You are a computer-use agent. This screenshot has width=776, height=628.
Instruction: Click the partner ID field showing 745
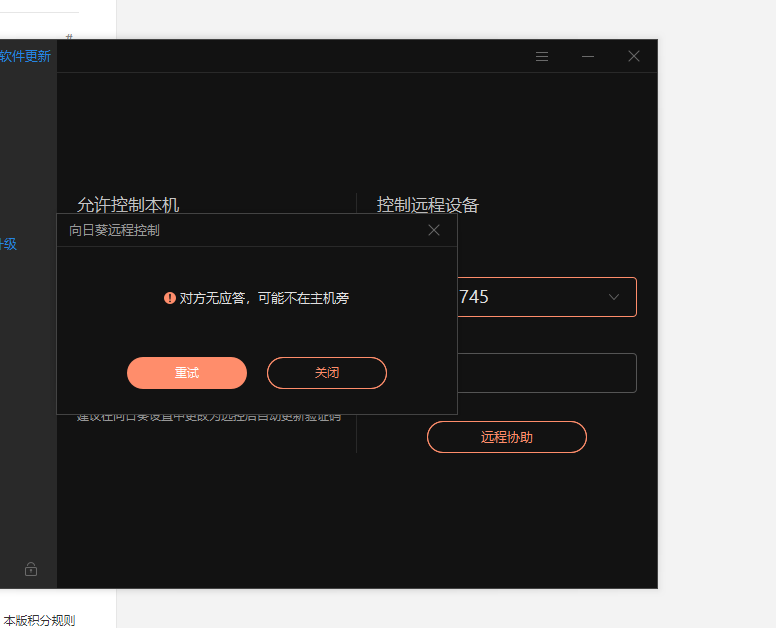(547, 297)
